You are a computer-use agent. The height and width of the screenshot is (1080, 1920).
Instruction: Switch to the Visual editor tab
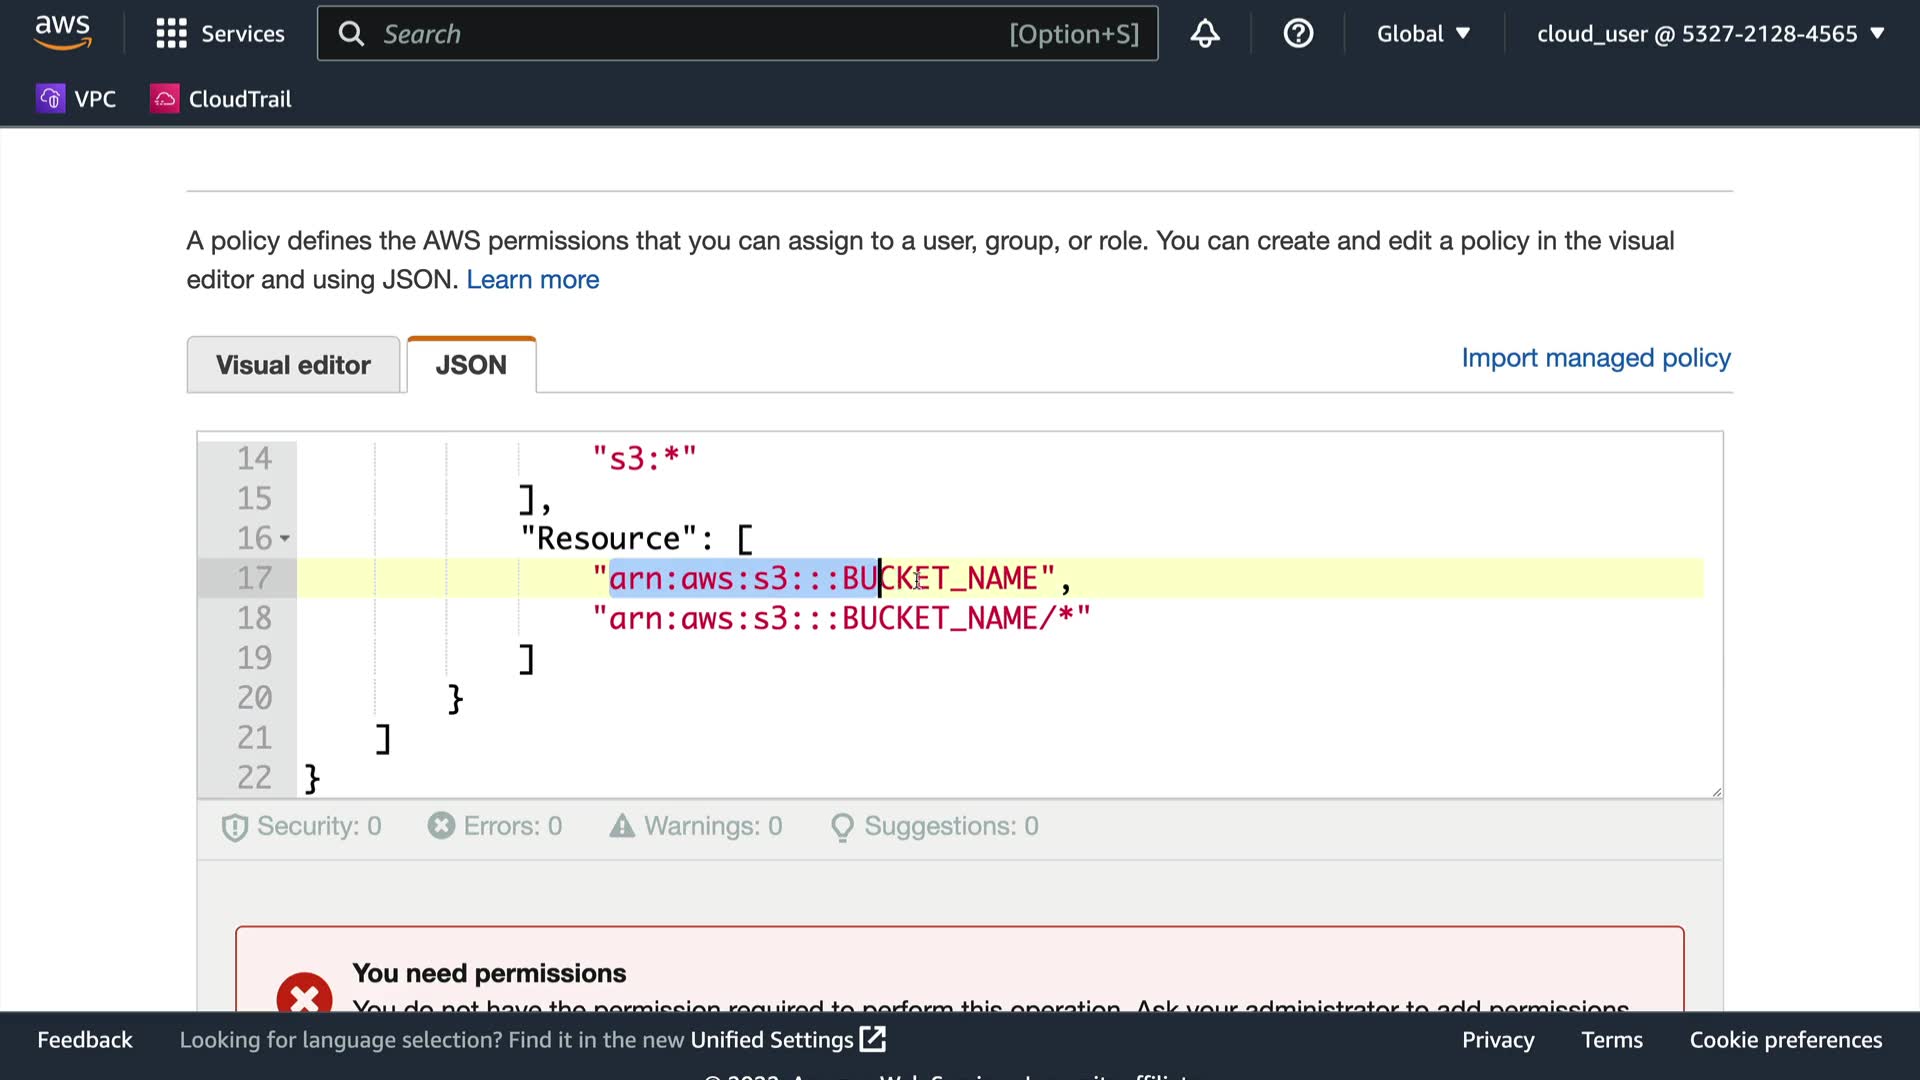(x=293, y=365)
